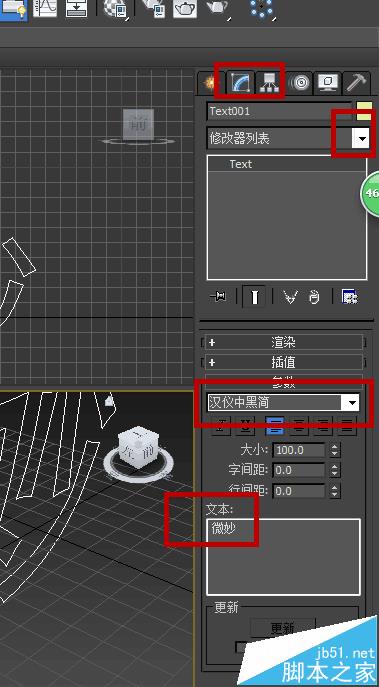Open the object color swatch next to Text001
379x687 pixels.
pyautogui.click(x=364, y=111)
